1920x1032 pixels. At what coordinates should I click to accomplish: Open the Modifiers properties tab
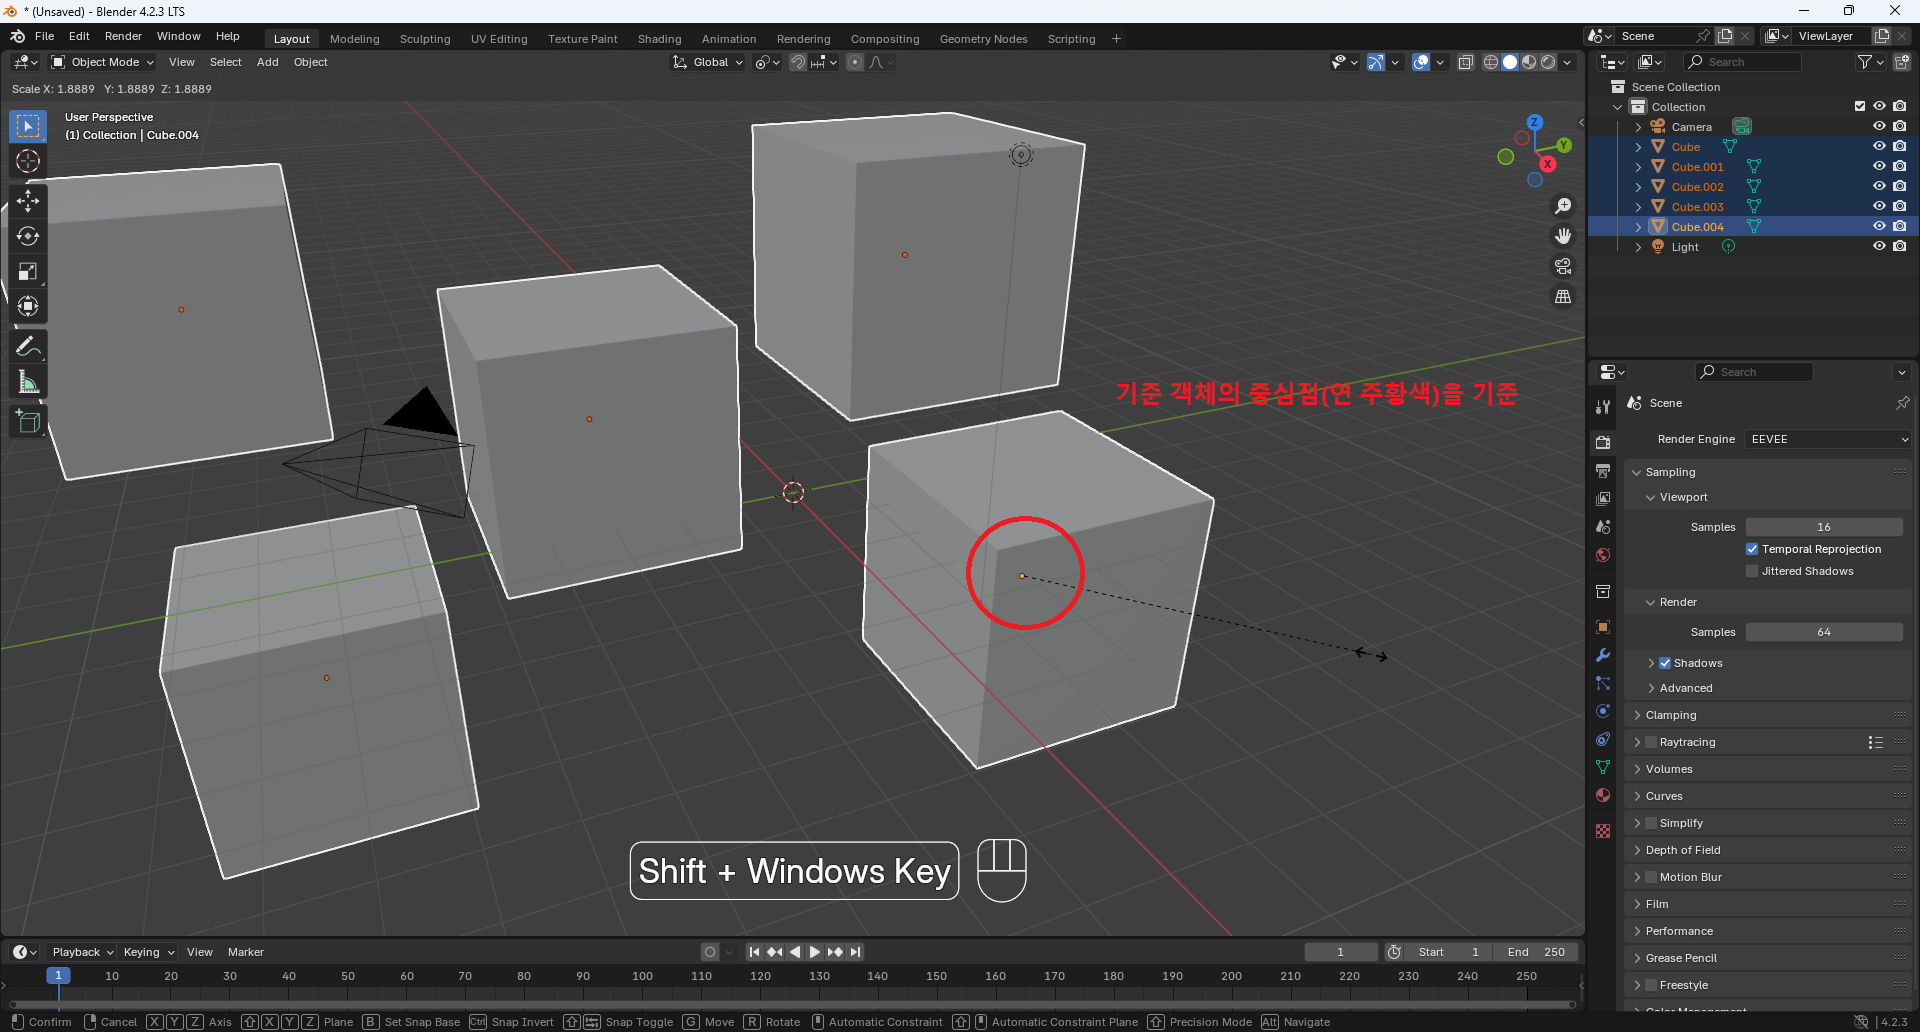pos(1603,655)
